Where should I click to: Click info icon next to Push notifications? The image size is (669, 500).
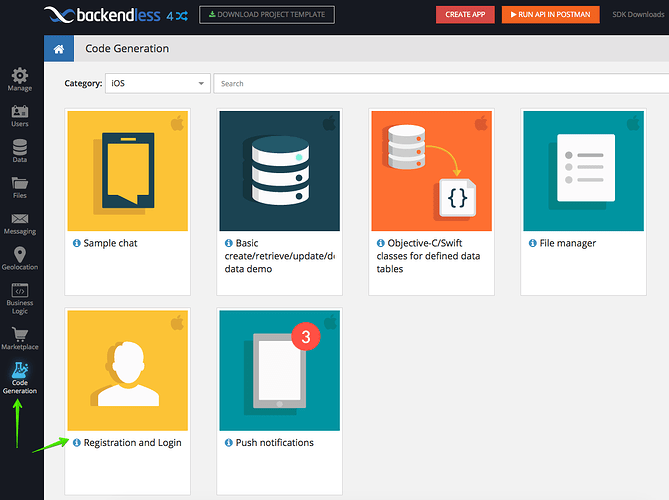pyautogui.click(x=229, y=443)
